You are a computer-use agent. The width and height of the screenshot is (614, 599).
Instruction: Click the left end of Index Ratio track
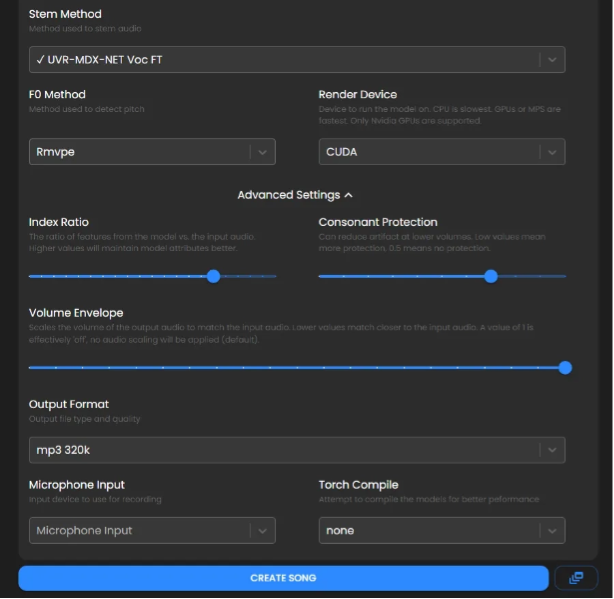pyautogui.click(x=32, y=276)
